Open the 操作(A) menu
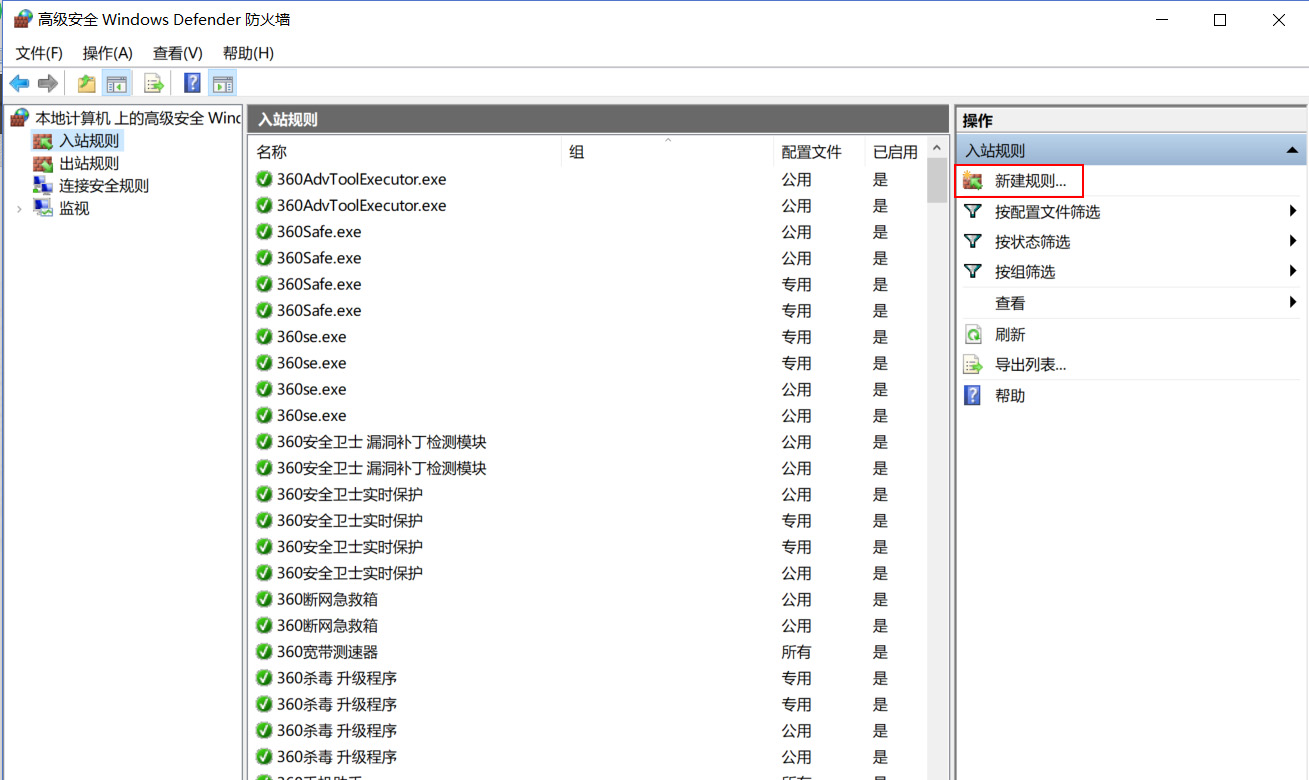 [x=107, y=53]
